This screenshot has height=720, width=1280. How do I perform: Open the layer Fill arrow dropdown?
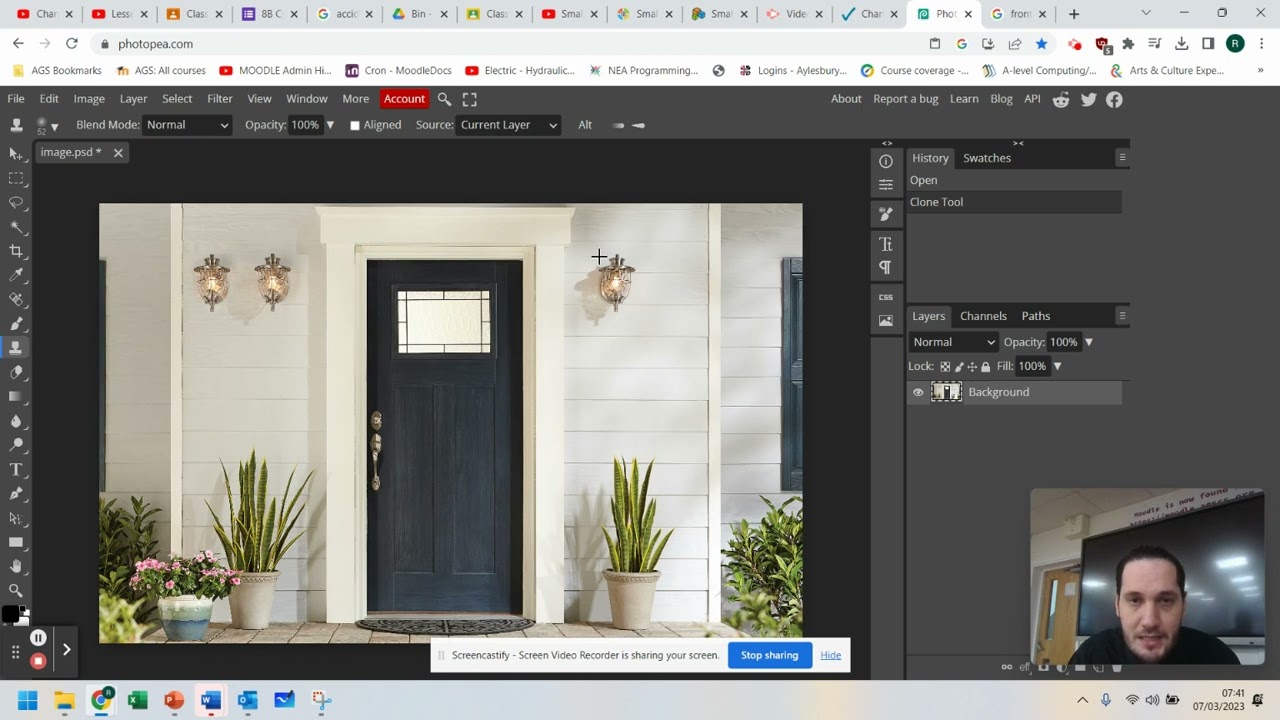pos(1057,366)
